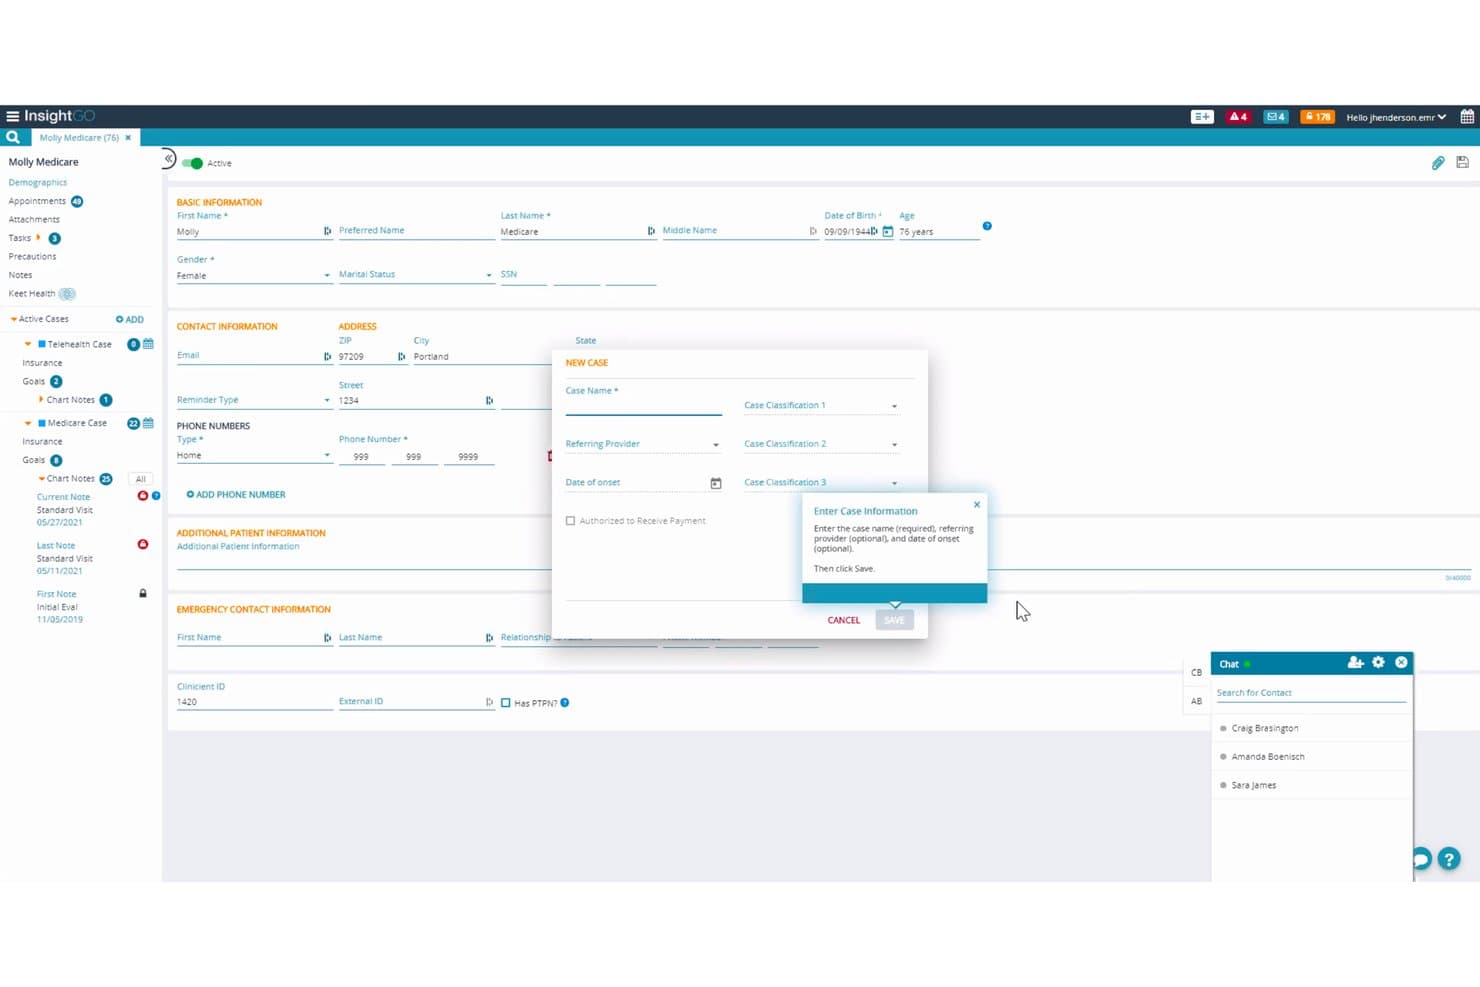The width and height of the screenshot is (1480, 987).
Task: Collapse the sidebar with the double-chevron icon
Action: pos(169,159)
